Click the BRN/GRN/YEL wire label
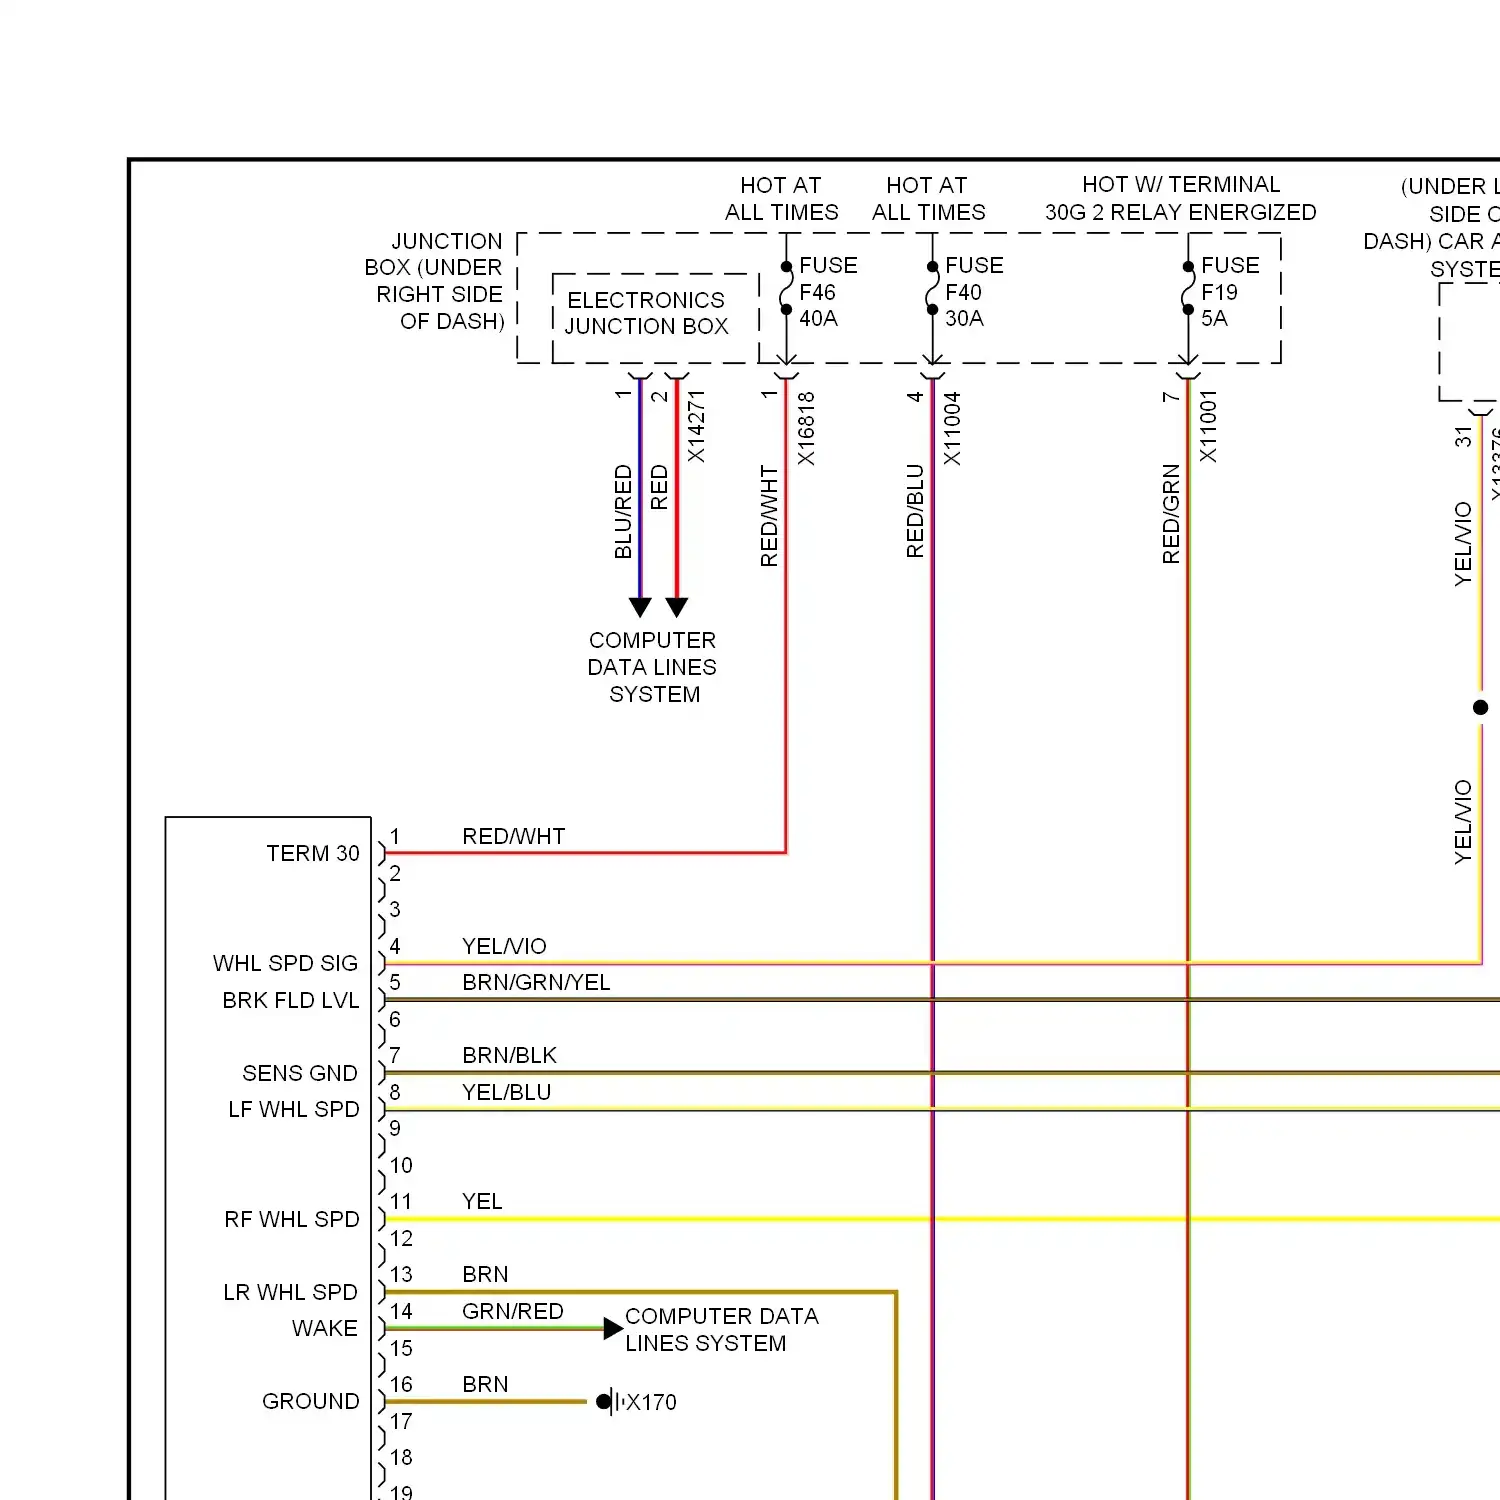 (536, 982)
